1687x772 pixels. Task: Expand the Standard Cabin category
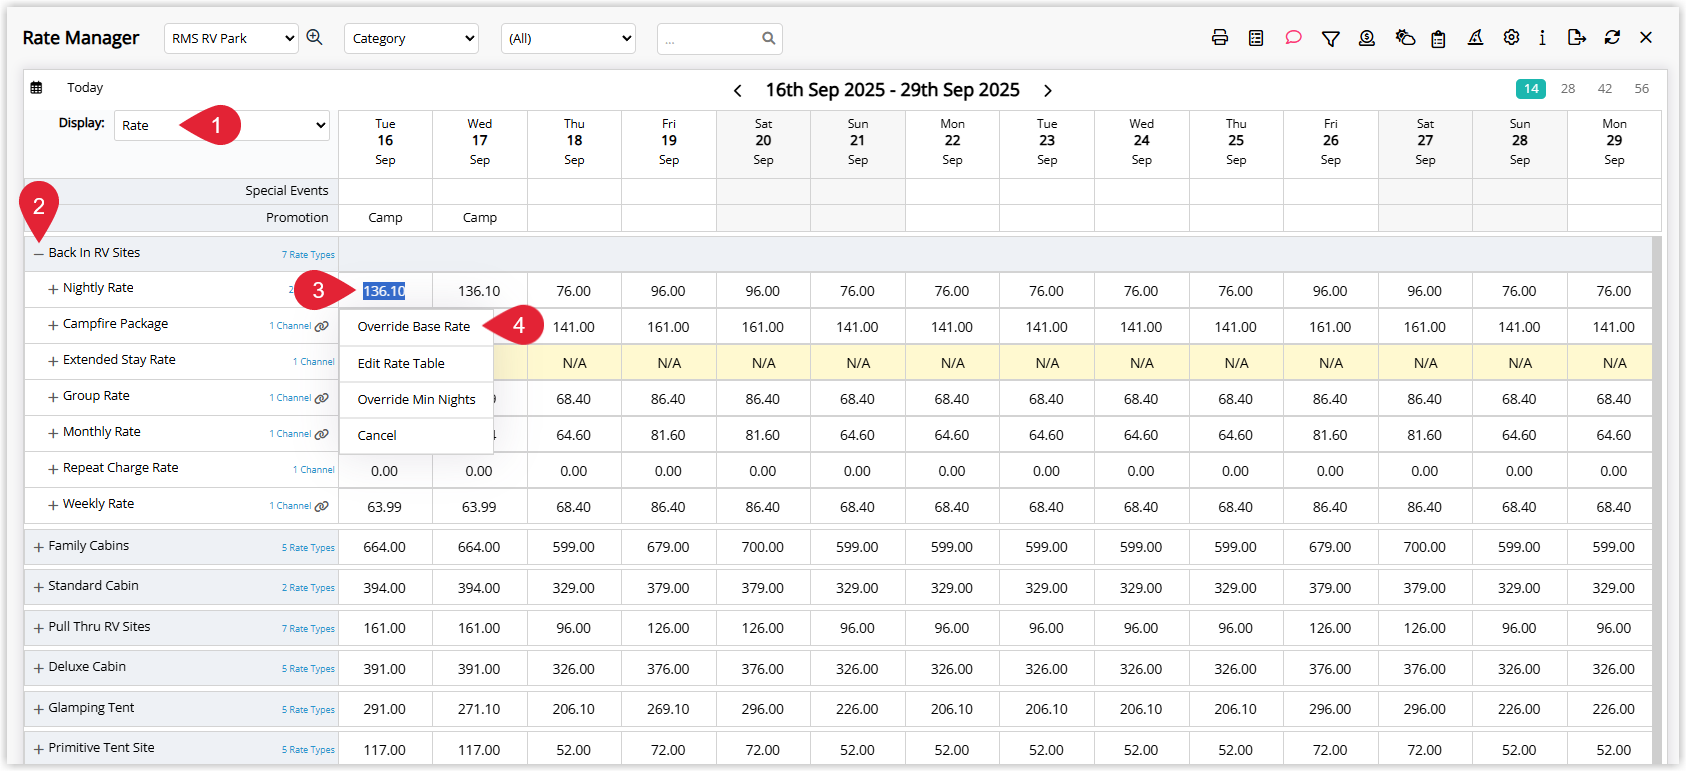pyautogui.click(x=38, y=587)
